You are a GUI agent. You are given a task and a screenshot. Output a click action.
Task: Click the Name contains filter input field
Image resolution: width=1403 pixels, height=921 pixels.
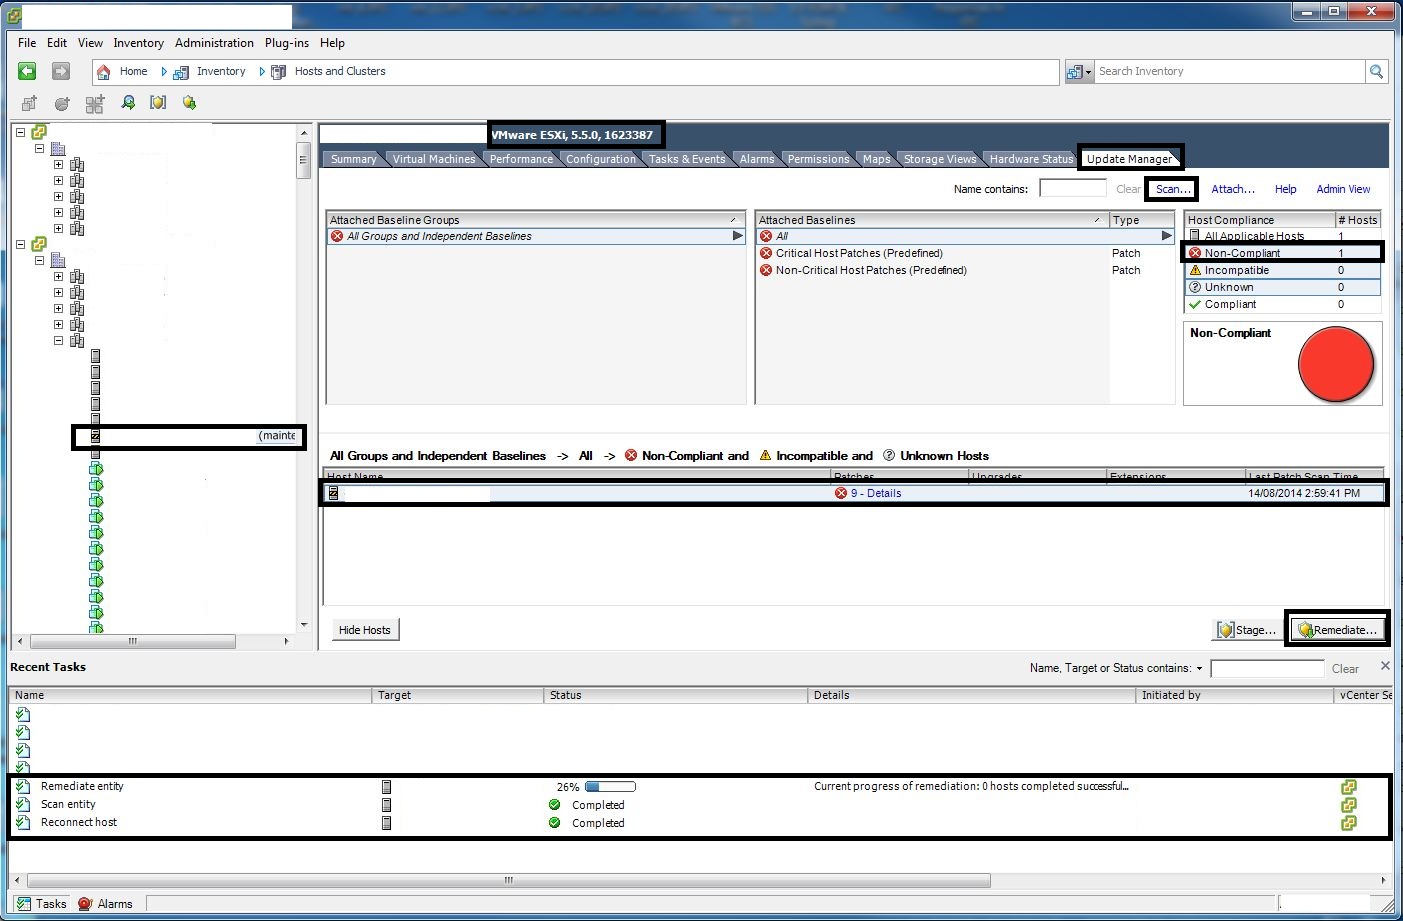click(x=1072, y=189)
